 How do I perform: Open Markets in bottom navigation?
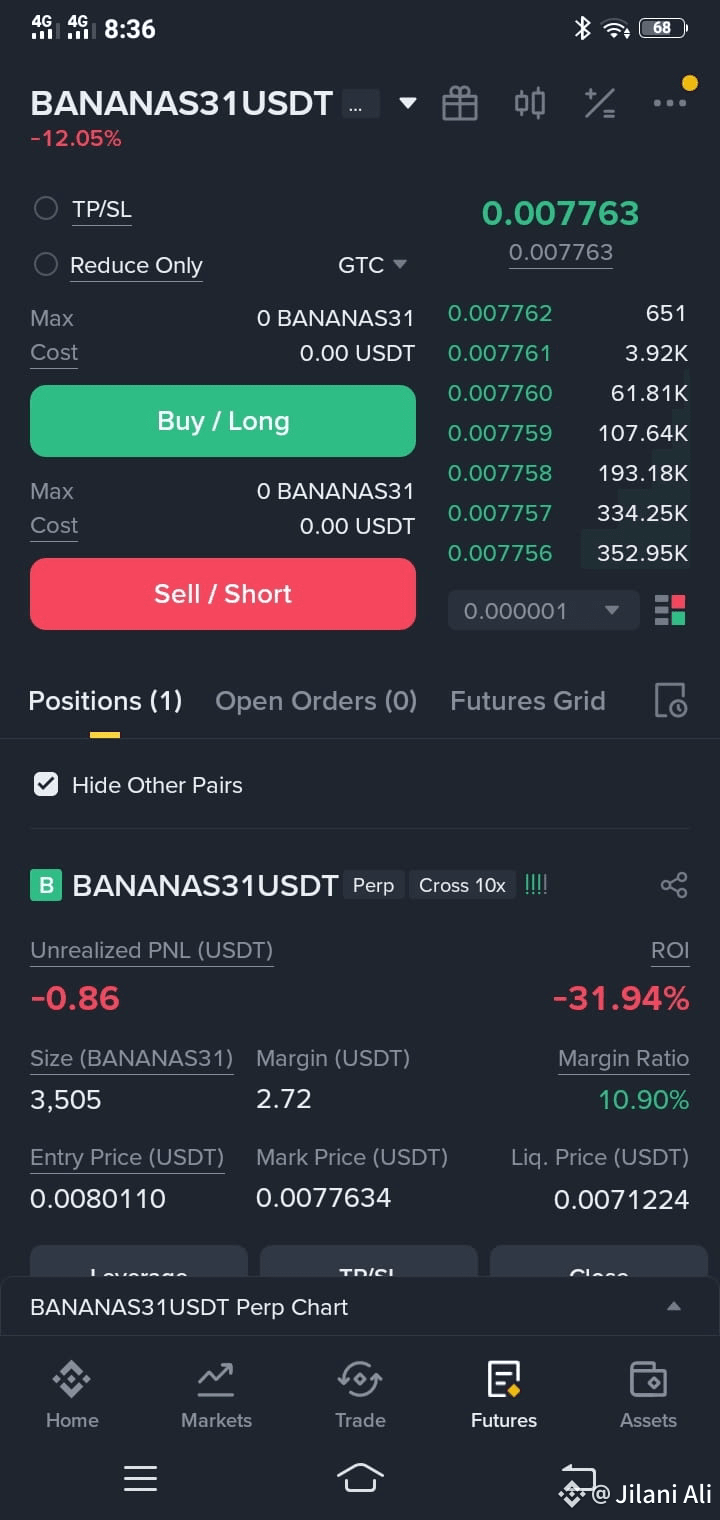pos(216,1394)
